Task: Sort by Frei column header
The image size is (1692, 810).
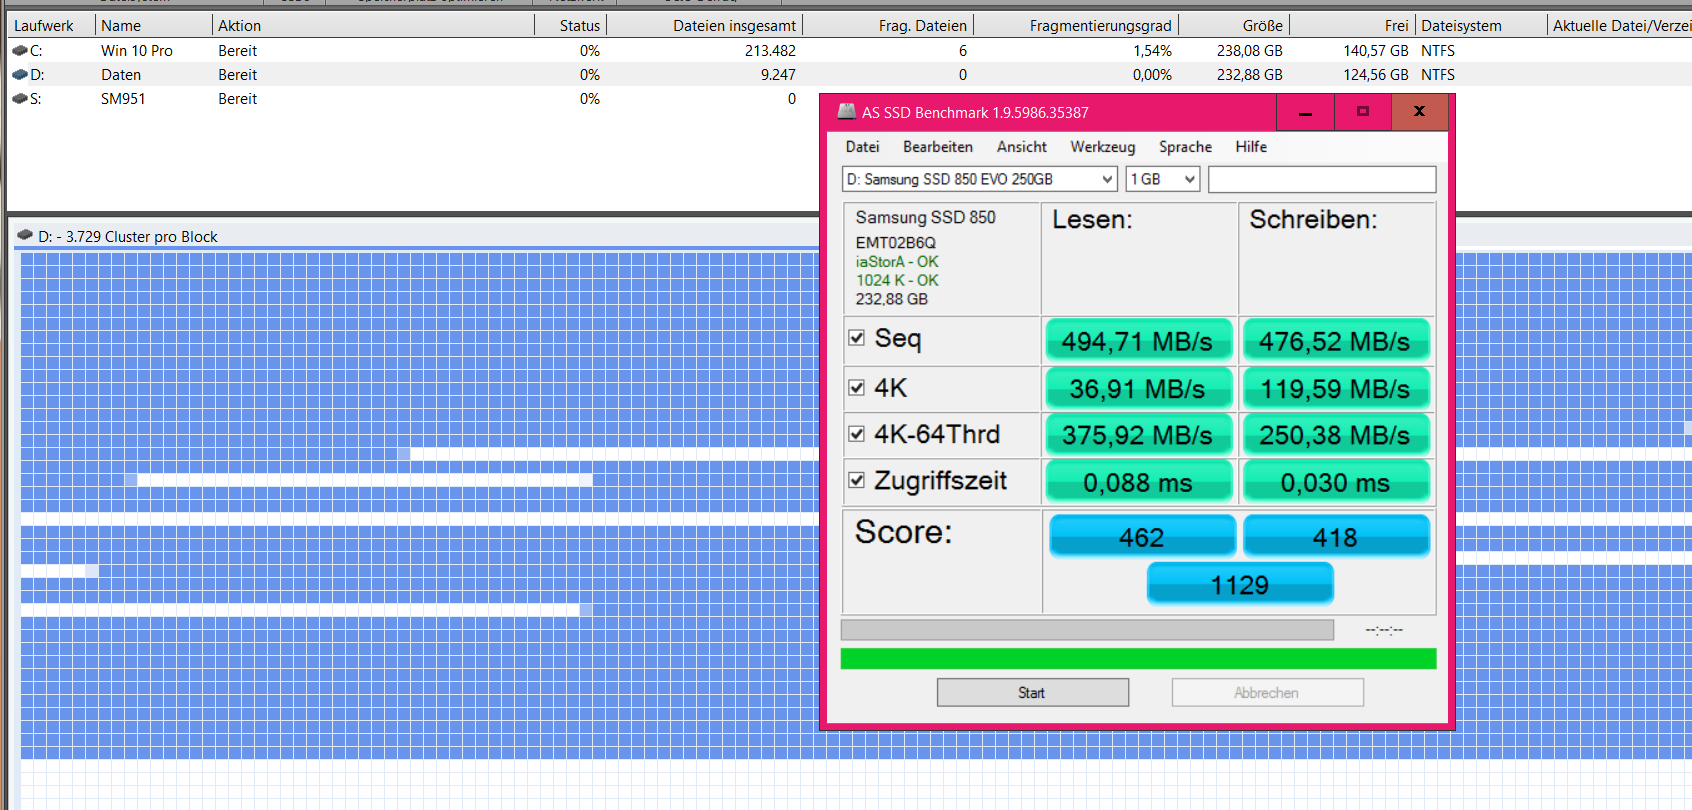Action: coord(1352,25)
